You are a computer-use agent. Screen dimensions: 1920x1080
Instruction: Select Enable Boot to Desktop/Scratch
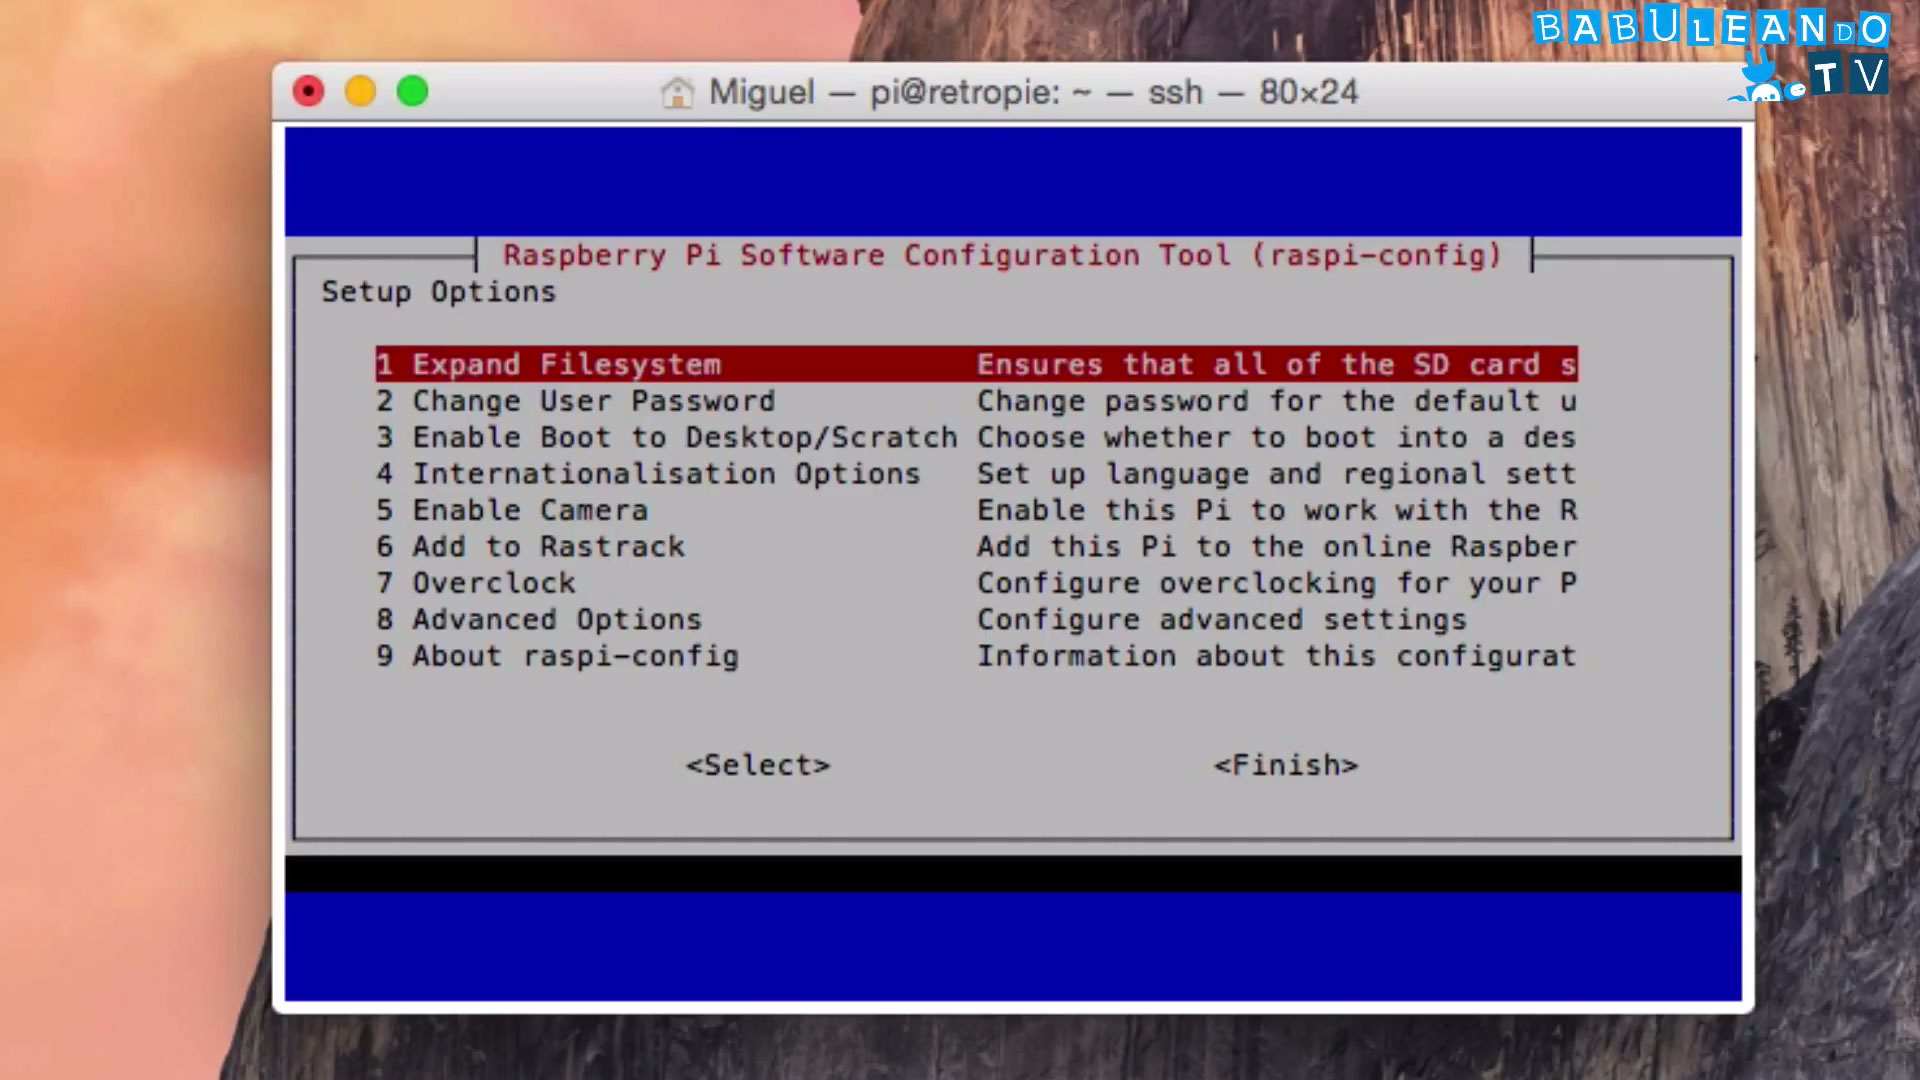976,437
